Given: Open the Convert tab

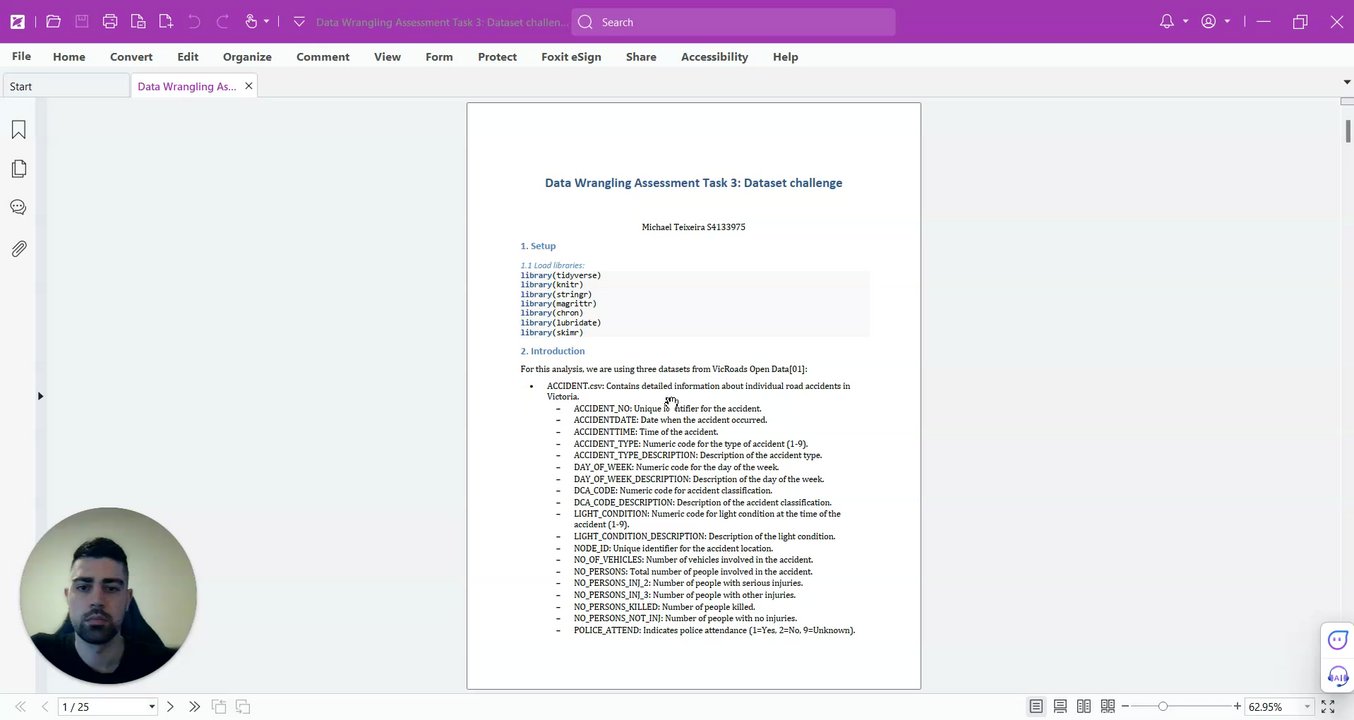Looking at the screenshot, I should [x=131, y=57].
